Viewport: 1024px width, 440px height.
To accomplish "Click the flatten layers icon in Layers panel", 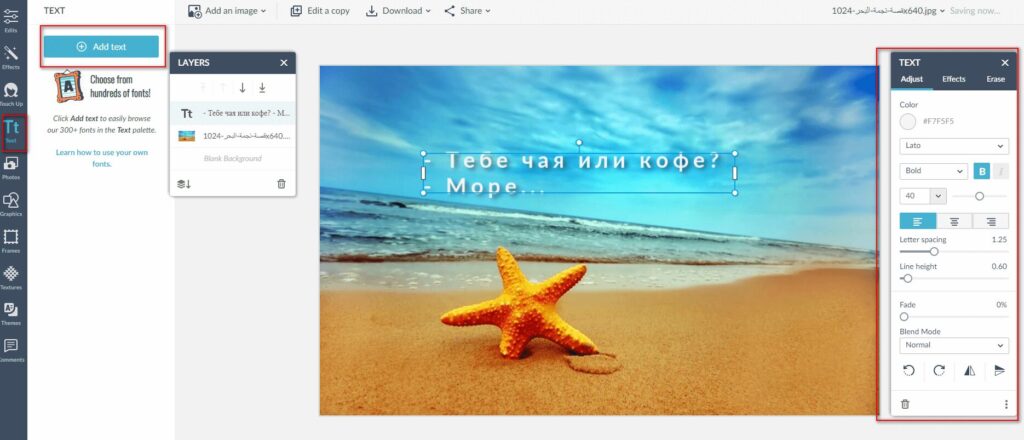I will (184, 184).
